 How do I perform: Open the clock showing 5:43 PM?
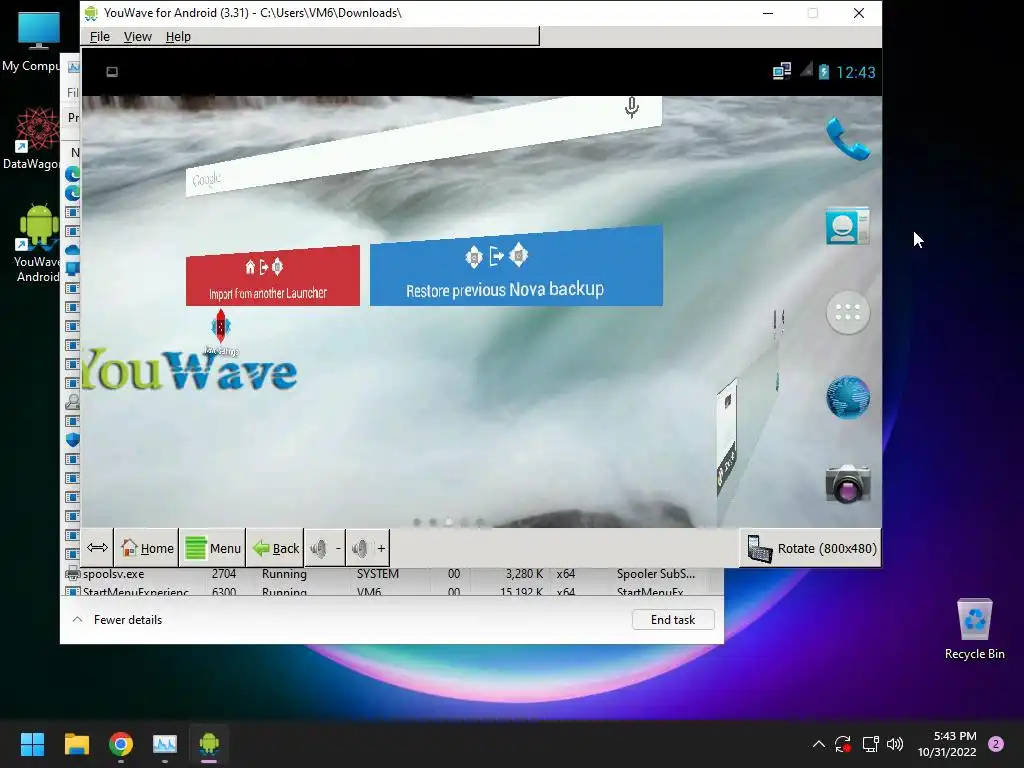click(946, 744)
